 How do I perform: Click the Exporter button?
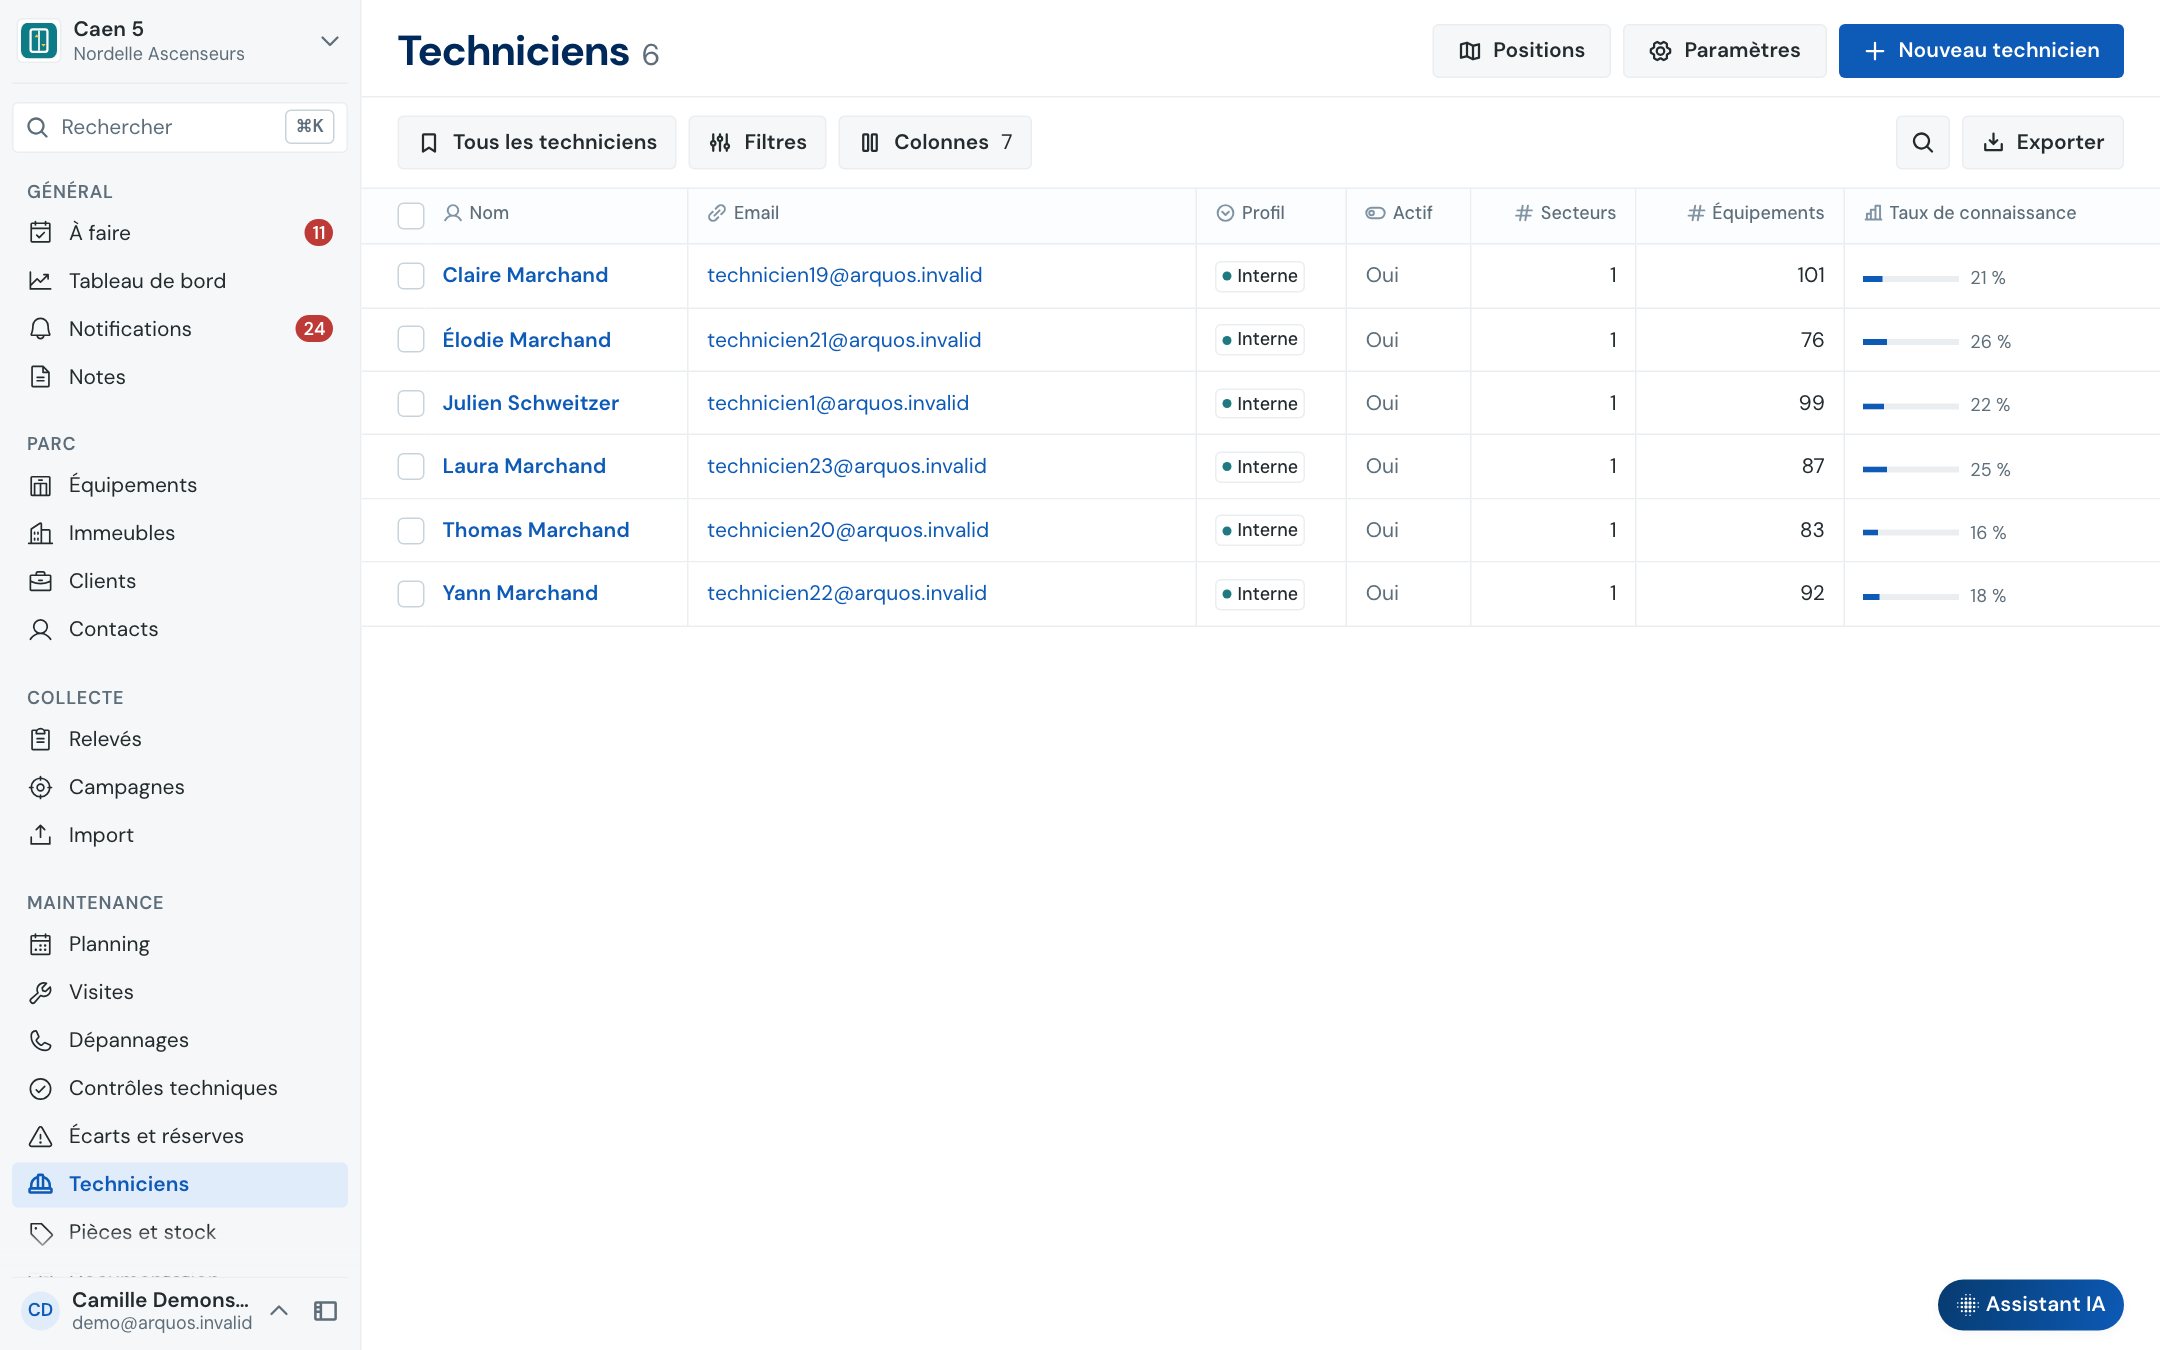(x=2043, y=142)
